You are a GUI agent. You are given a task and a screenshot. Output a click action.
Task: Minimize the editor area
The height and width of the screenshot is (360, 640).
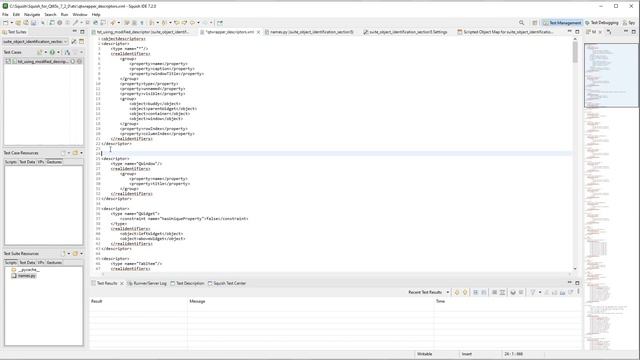(x=569, y=31)
